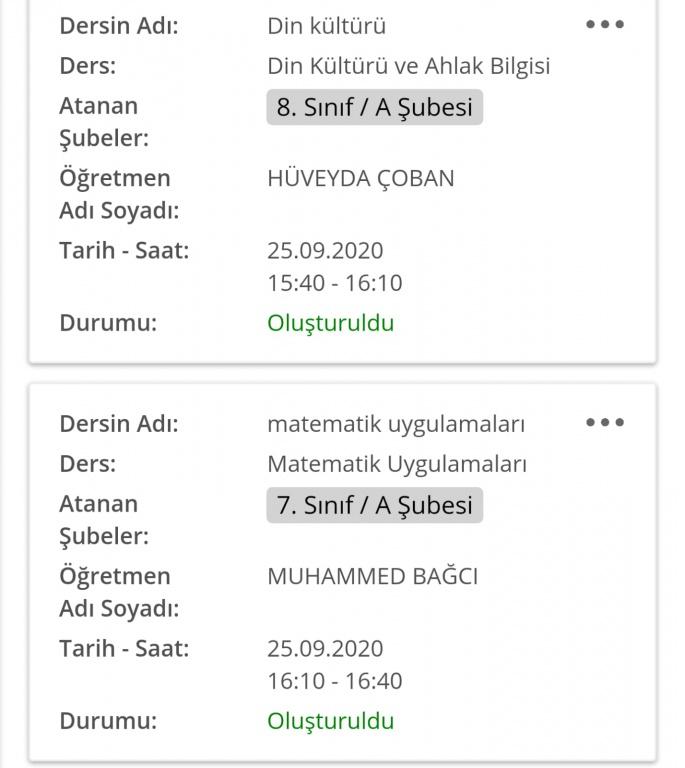Viewport: 685px width, 768px height.
Task: Select the matematik uygulamaları lesson name
Action: tap(396, 424)
